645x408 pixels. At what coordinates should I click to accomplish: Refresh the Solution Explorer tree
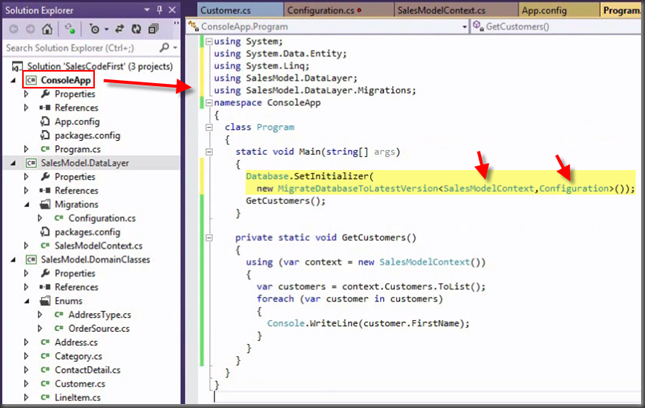(x=136, y=29)
